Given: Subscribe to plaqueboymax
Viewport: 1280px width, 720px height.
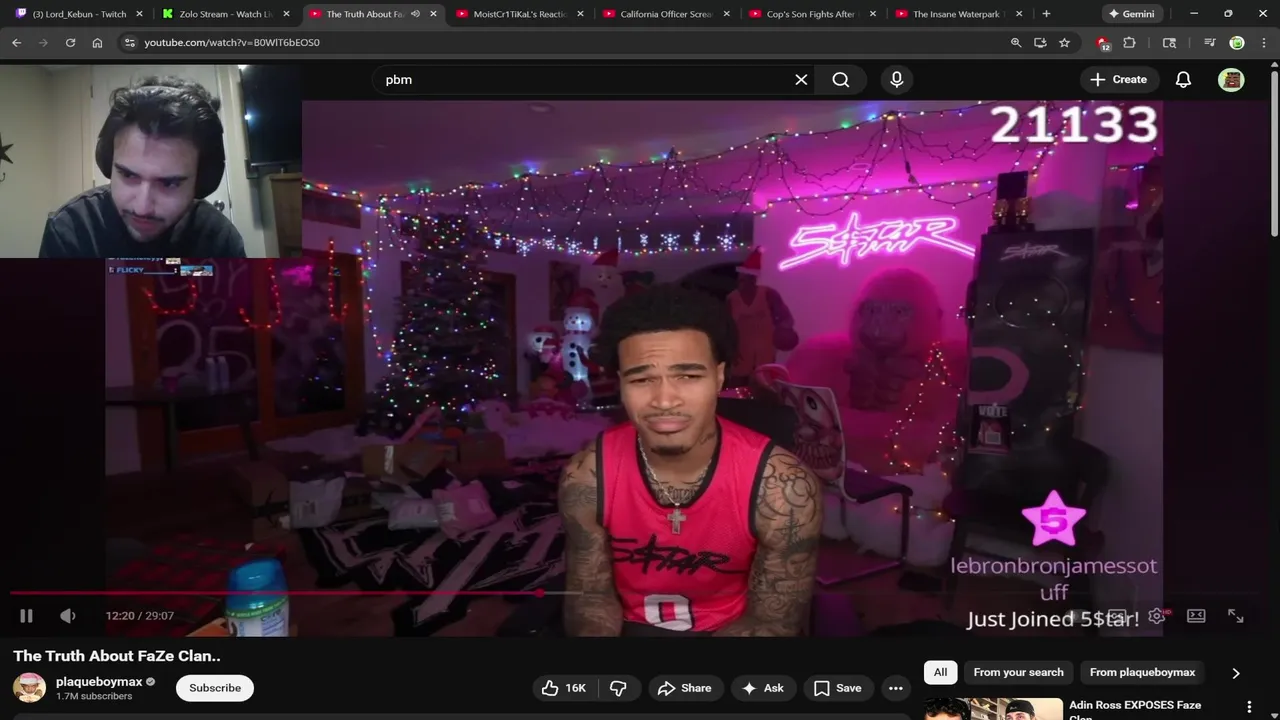Looking at the screenshot, I should point(215,688).
